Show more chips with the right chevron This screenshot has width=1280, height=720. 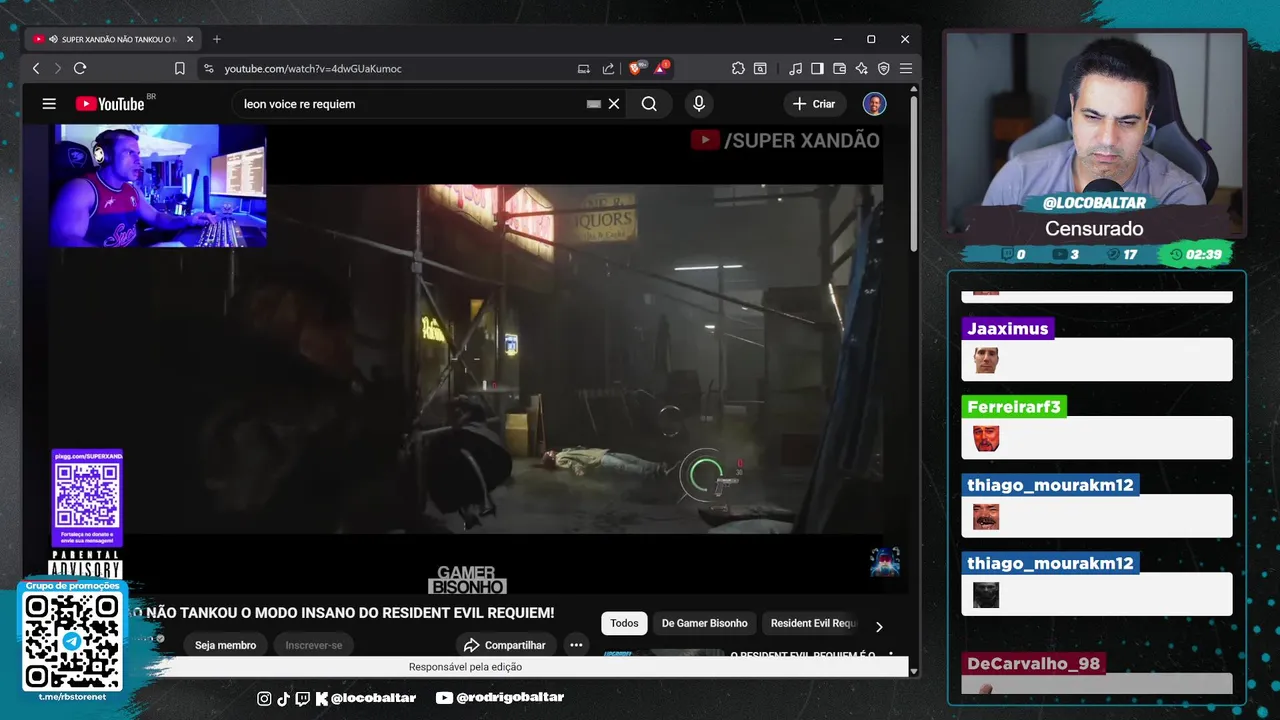click(x=879, y=627)
